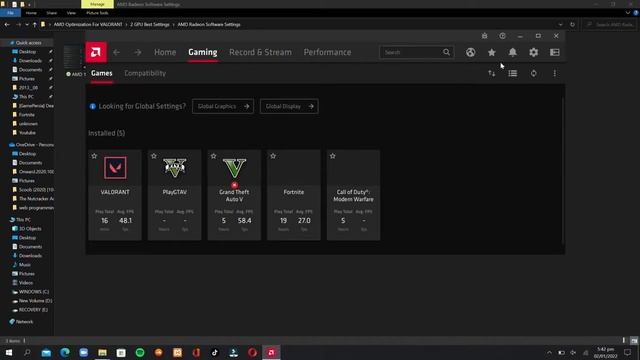Screen dimensions: 640x360
Task: Favorite Call of Duty Modern Warfare star
Action: click(x=333, y=156)
